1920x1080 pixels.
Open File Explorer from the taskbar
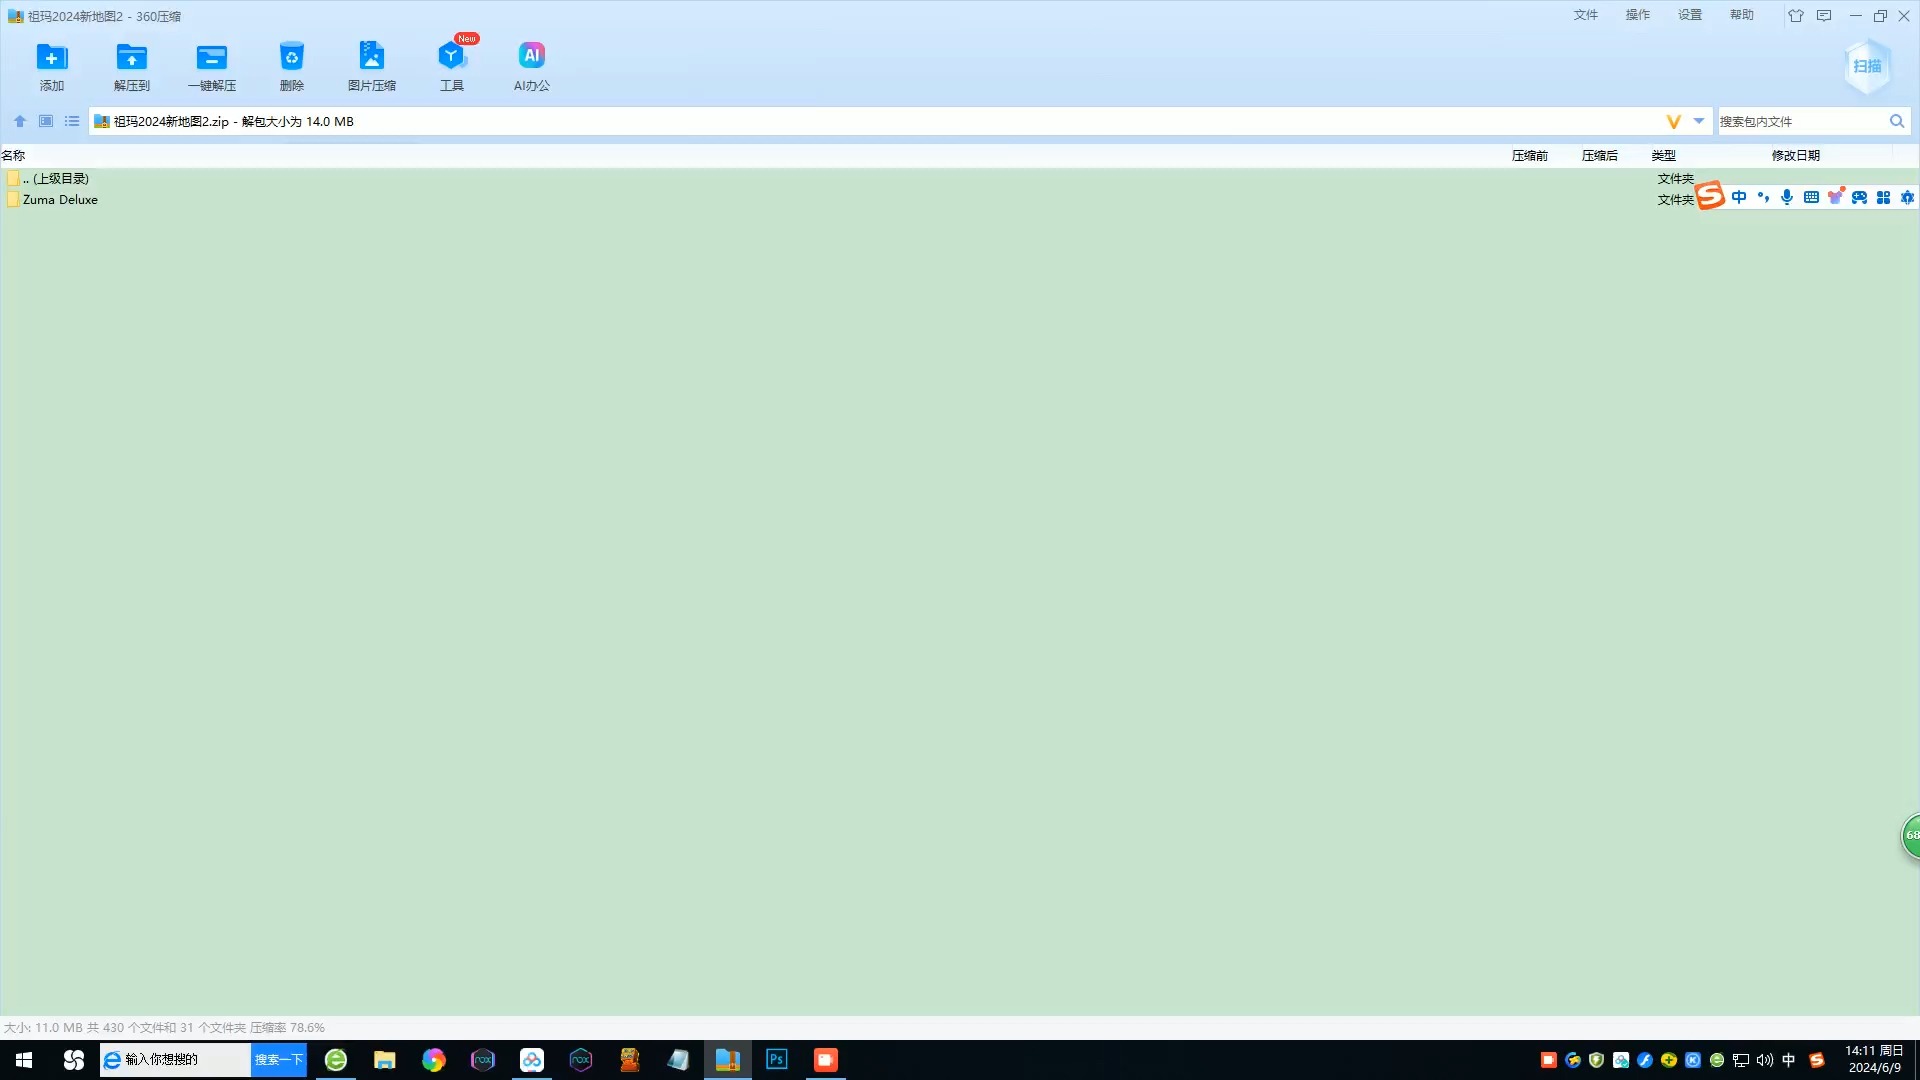tap(385, 1060)
